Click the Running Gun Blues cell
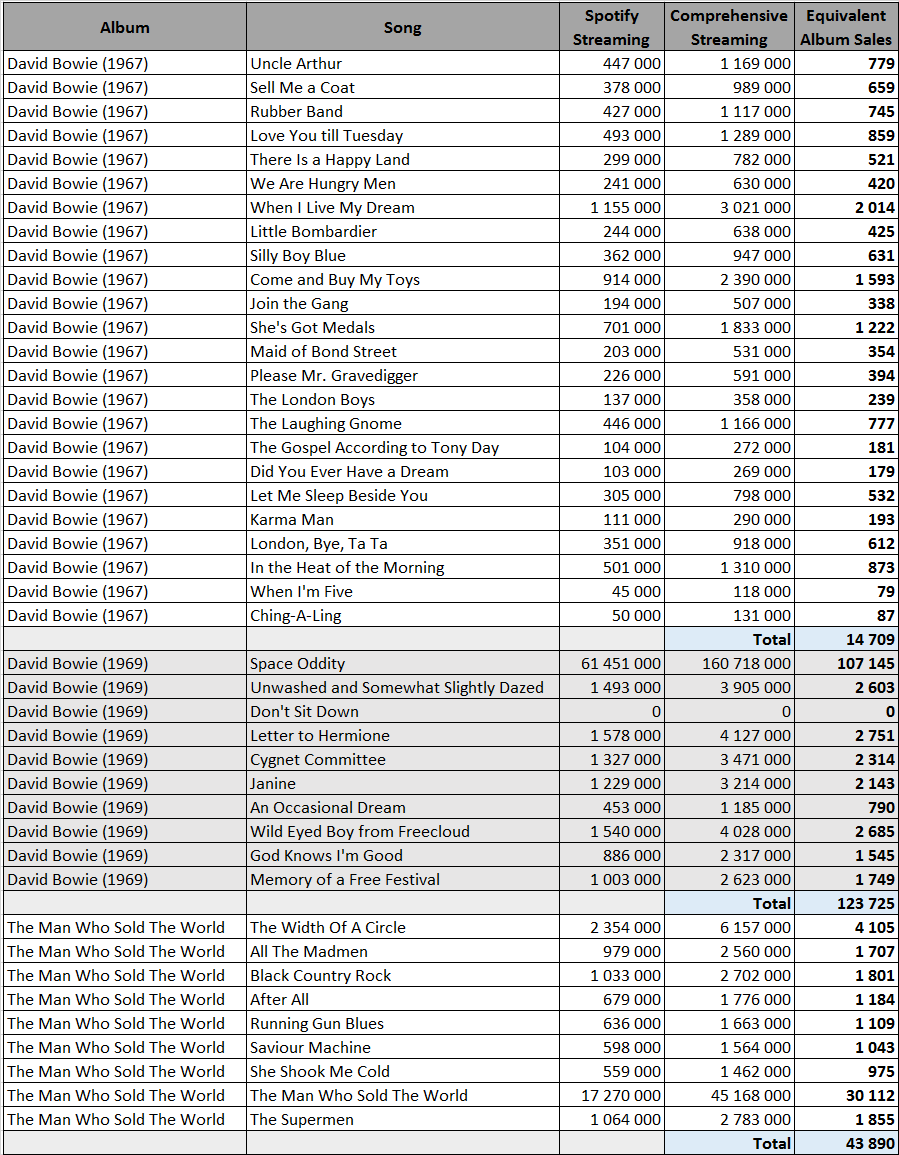The image size is (899, 1155). tap(402, 1024)
